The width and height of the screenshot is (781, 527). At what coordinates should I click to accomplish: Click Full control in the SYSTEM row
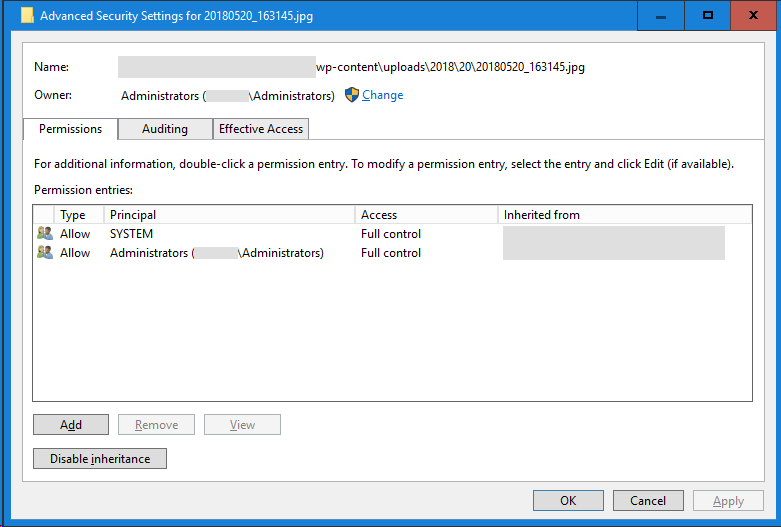pyautogui.click(x=391, y=234)
